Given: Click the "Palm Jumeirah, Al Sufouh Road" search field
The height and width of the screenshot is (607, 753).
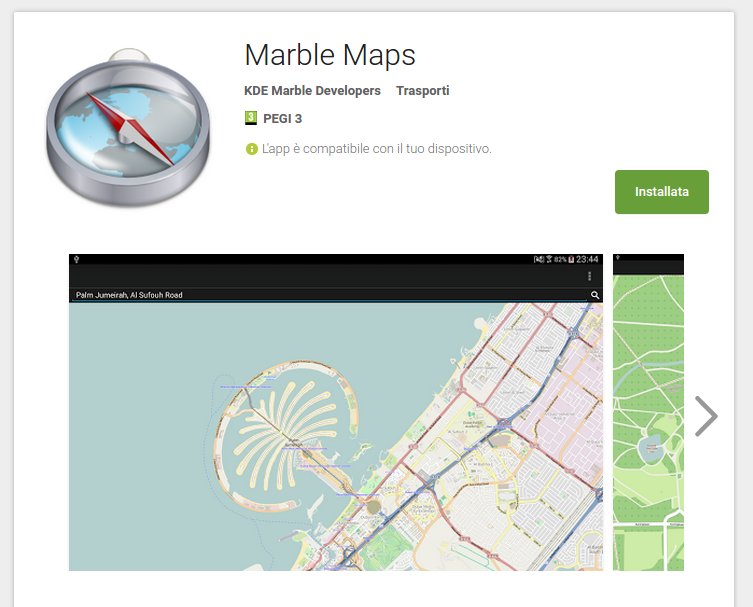Looking at the screenshot, I should [x=329, y=295].
